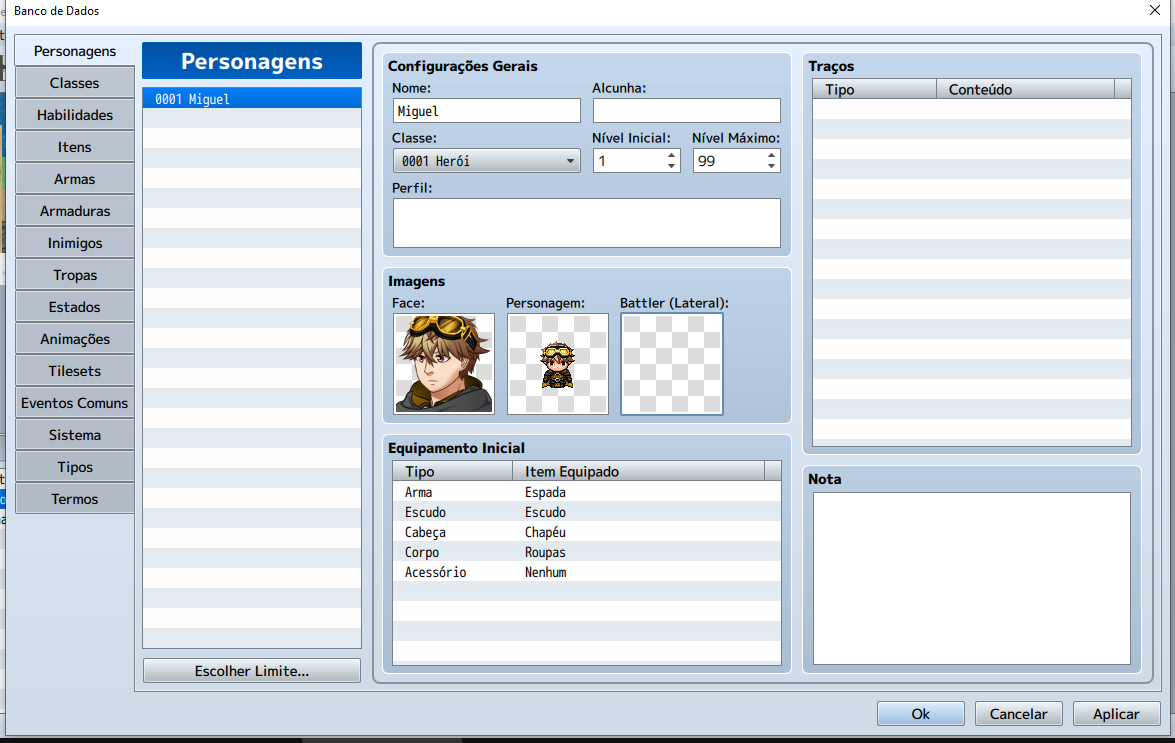Click the Personagem sprite thumbnail
Screen dimensions: 1175x743
tap(557, 363)
